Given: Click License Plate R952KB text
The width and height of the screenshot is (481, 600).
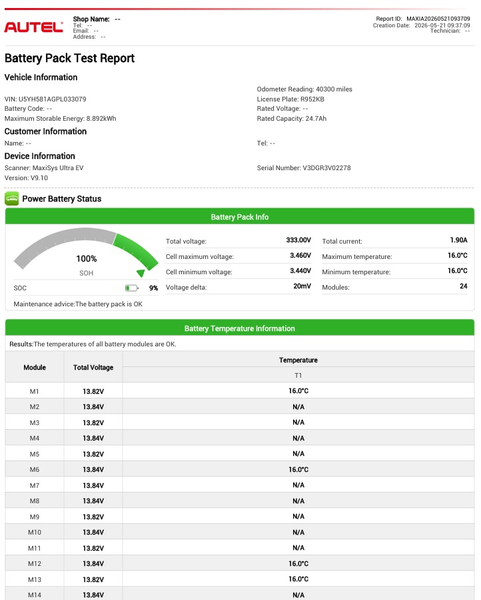Looking at the screenshot, I should (x=290, y=99).
